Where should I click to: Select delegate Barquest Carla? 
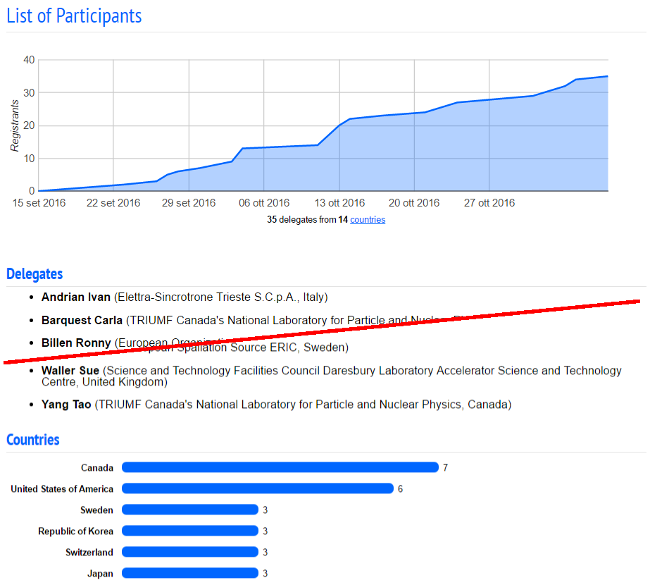pos(82,321)
